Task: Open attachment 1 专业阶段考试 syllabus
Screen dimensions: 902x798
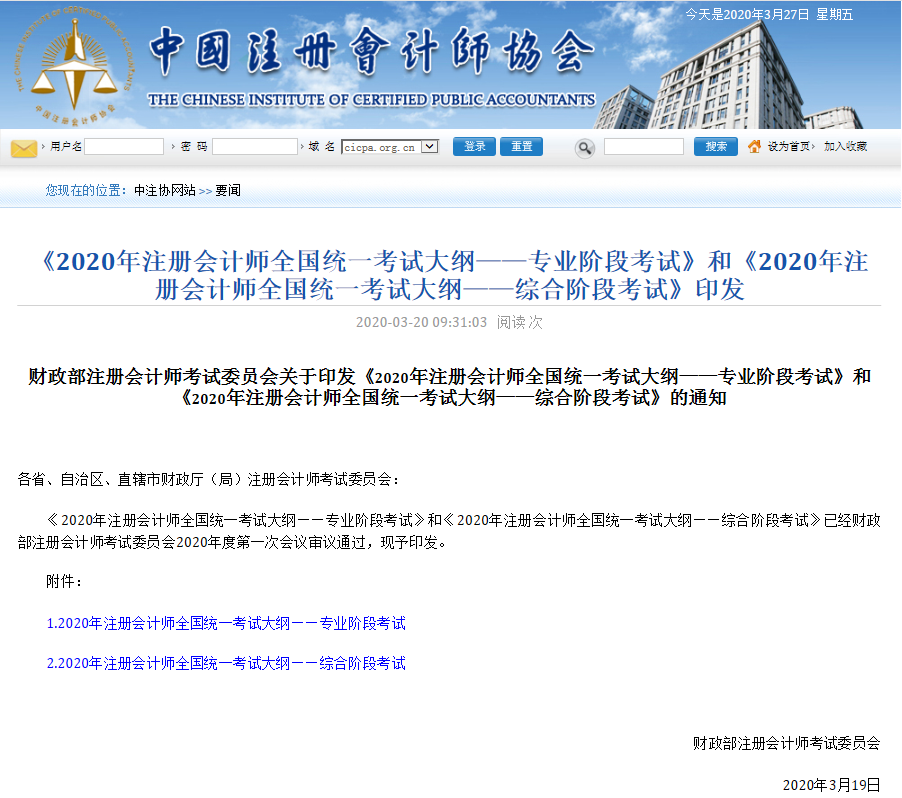Action: 226,623
